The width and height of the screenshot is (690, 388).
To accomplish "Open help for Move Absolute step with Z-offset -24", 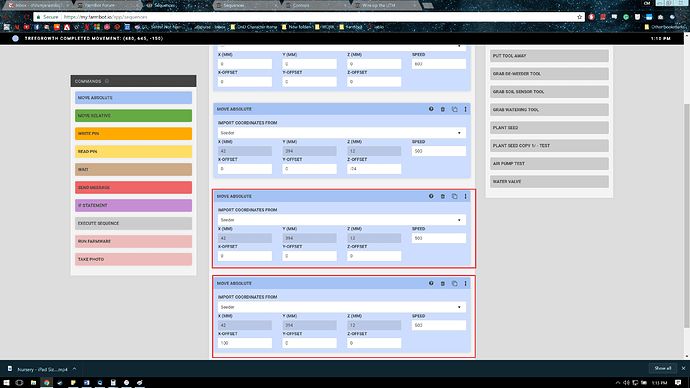I will point(431,109).
